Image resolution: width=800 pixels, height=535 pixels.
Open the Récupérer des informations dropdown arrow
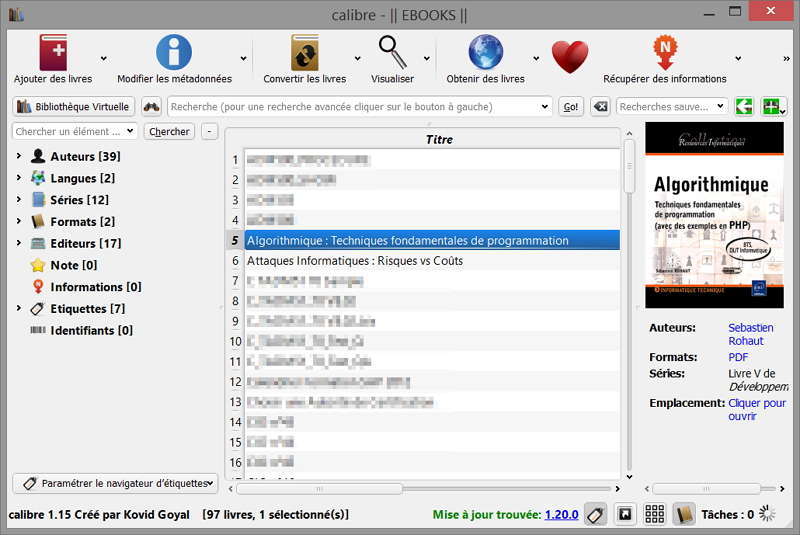coord(738,59)
